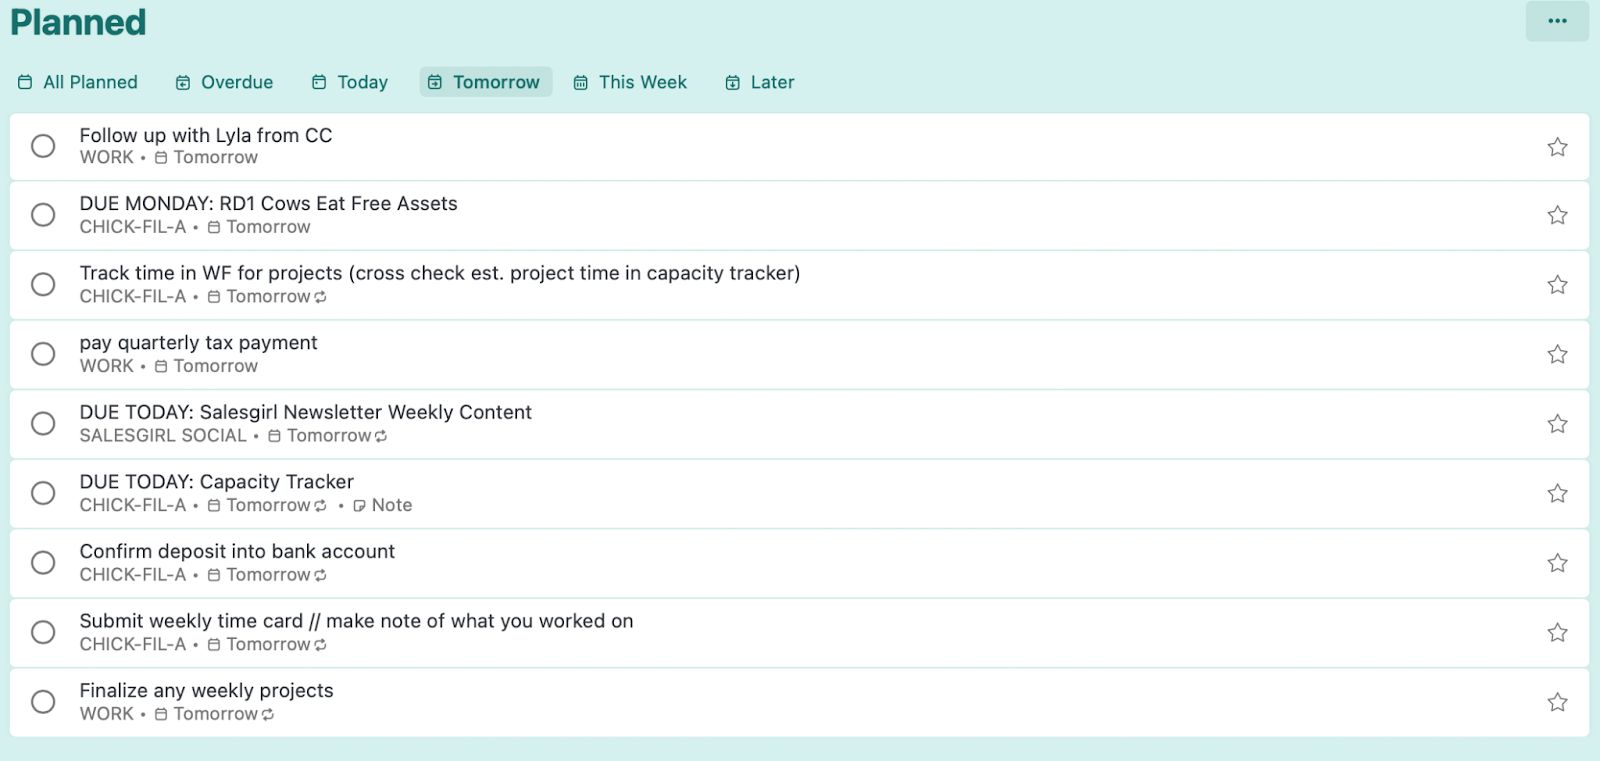Click recurring icon on Salesgirl Newsletter task

pos(381,436)
